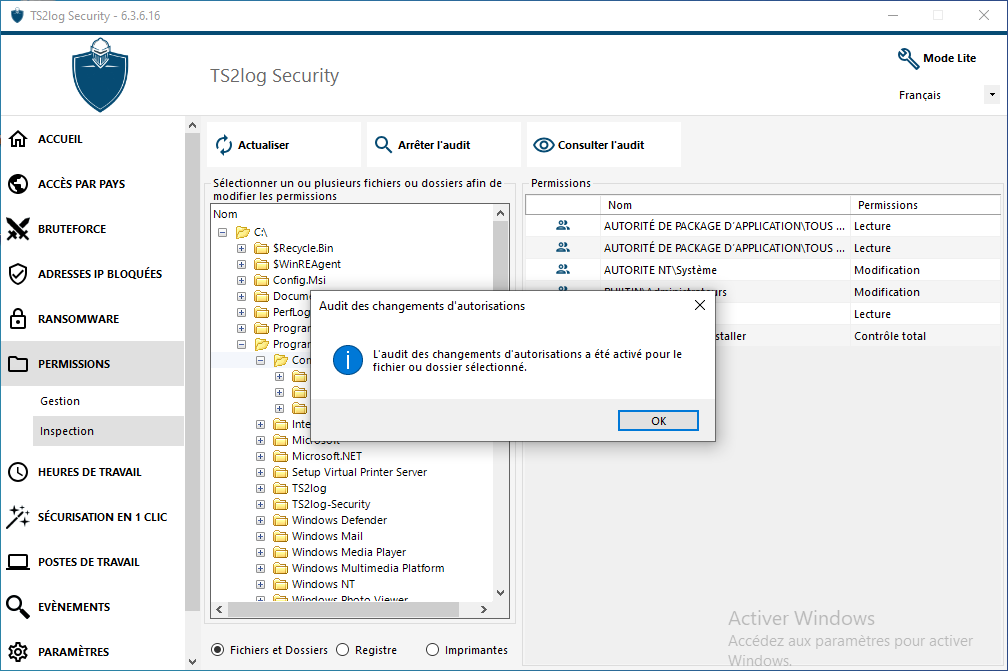Click the laptop icon for Postes de travail
The height and width of the screenshot is (671, 1008).
point(18,562)
